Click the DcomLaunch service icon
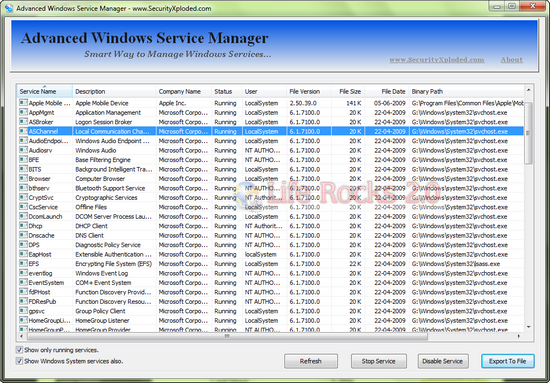The image size is (550, 383). [23, 216]
